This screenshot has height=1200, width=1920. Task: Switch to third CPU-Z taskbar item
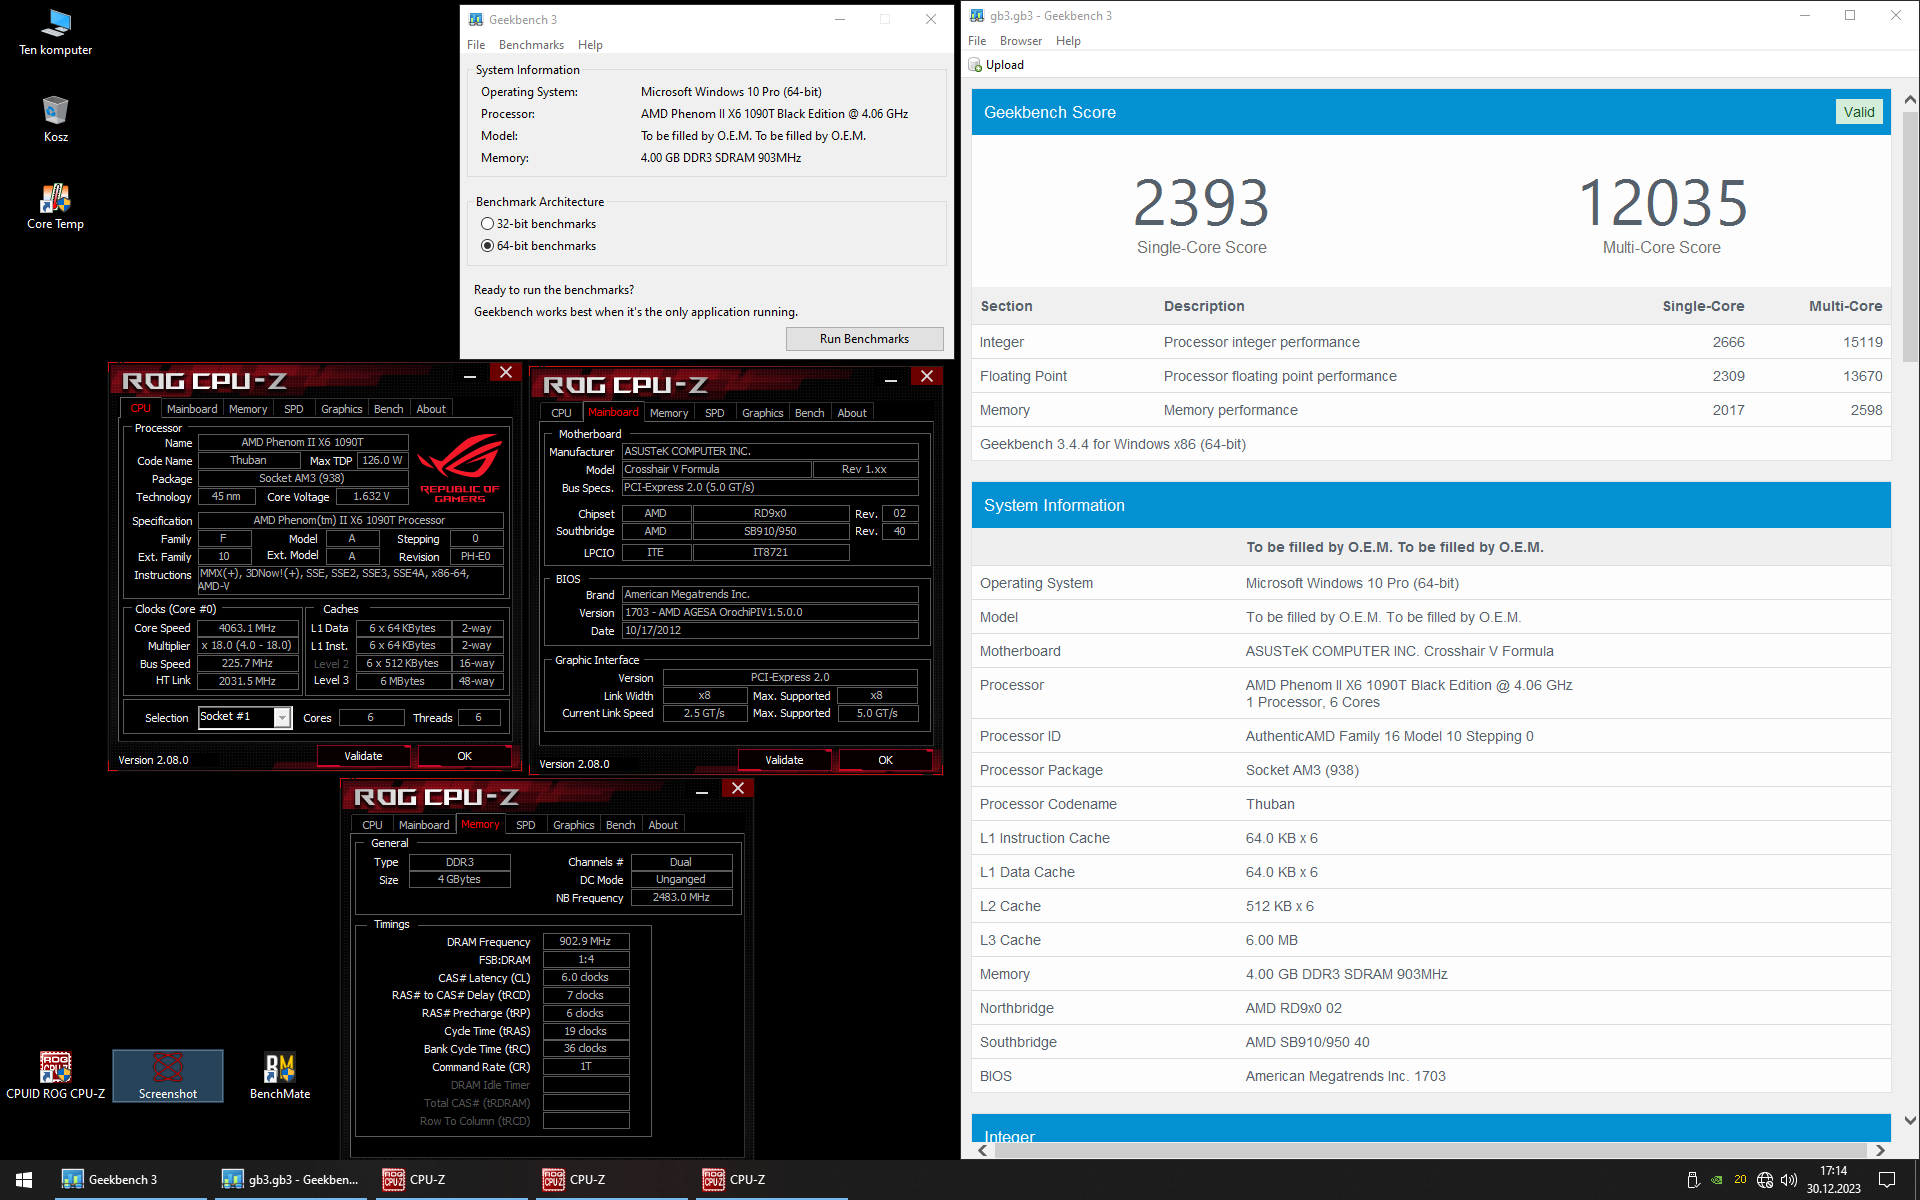click(770, 1180)
